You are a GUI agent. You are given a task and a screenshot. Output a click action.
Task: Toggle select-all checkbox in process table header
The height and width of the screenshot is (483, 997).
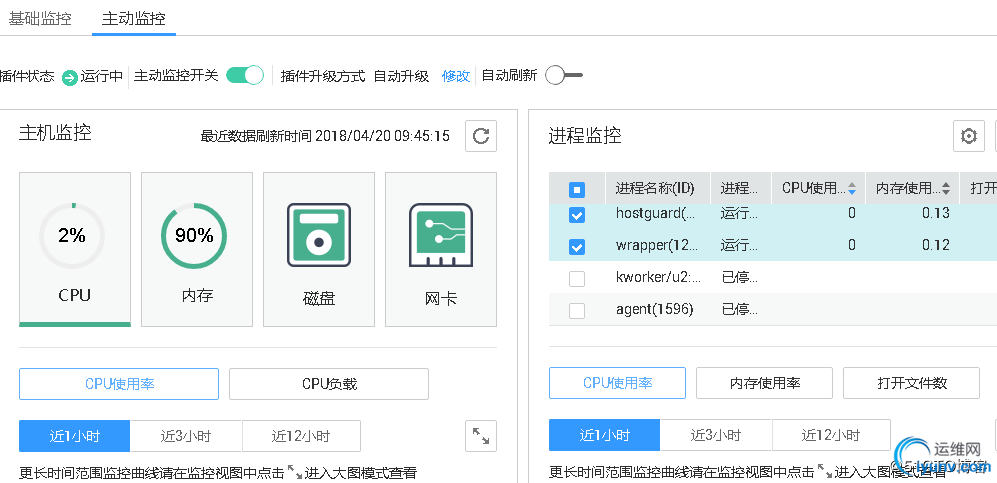click(577, 189)
